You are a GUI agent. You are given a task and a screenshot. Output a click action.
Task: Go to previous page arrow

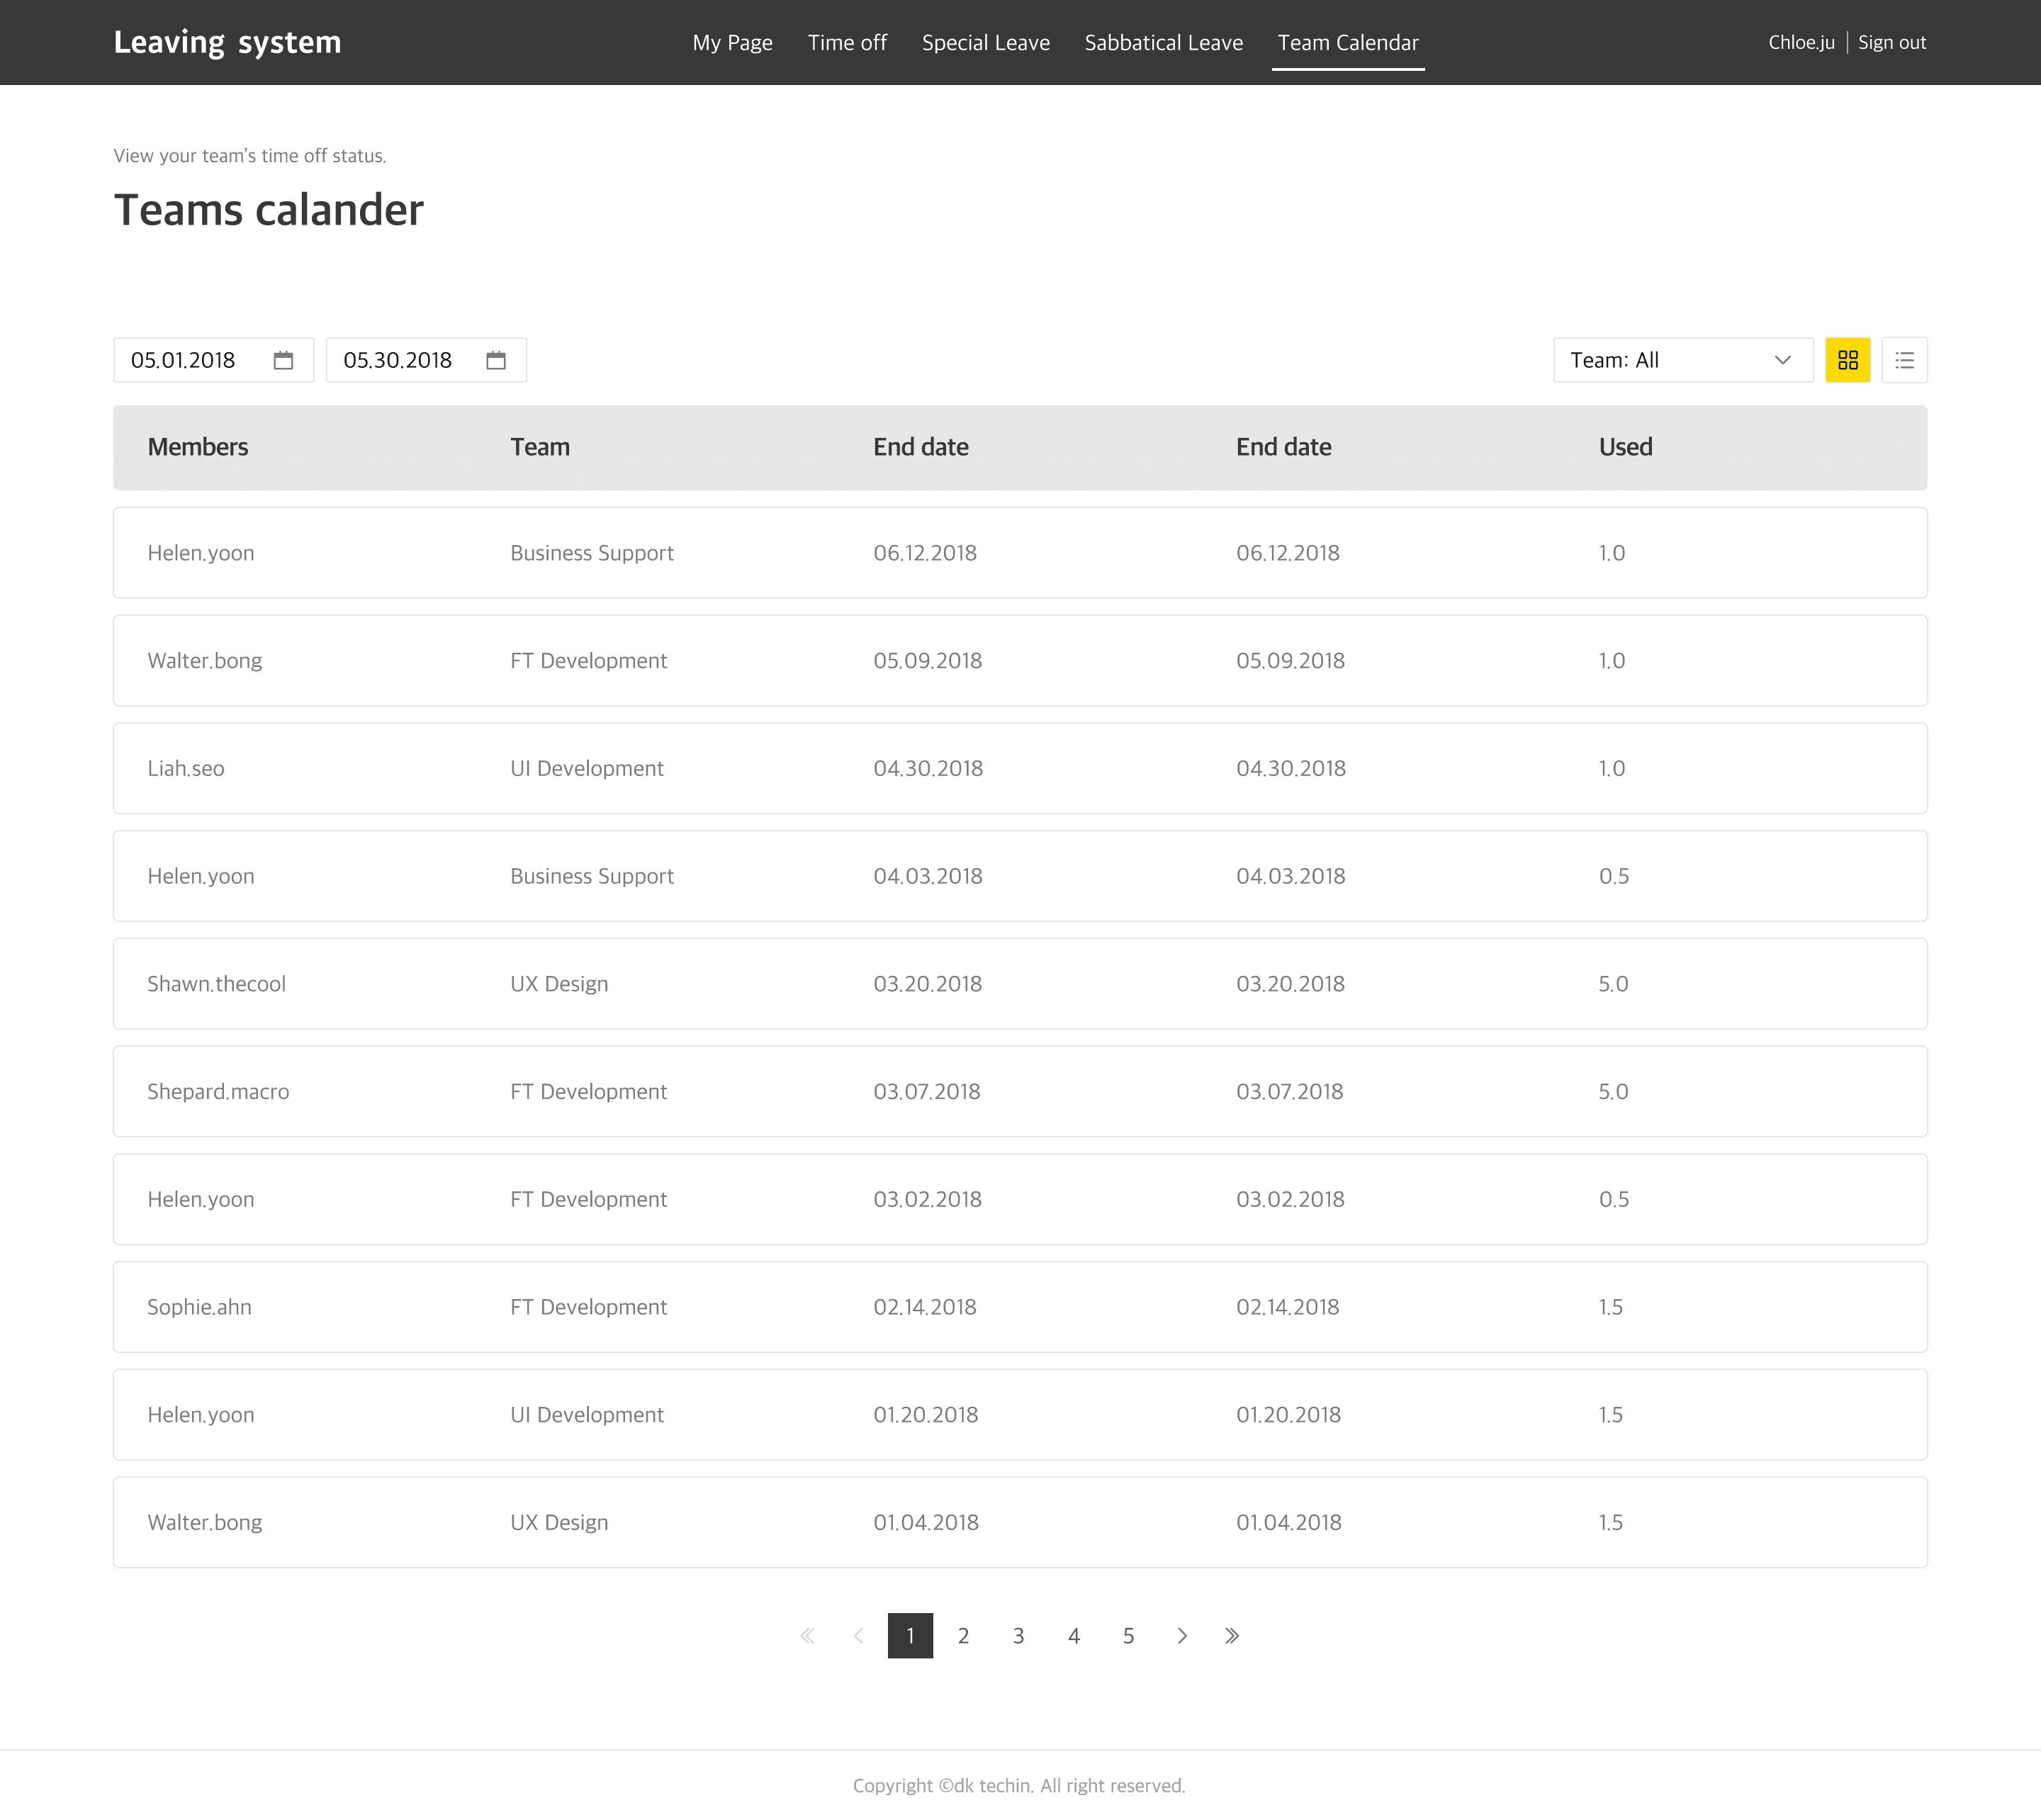point(859,1636)
